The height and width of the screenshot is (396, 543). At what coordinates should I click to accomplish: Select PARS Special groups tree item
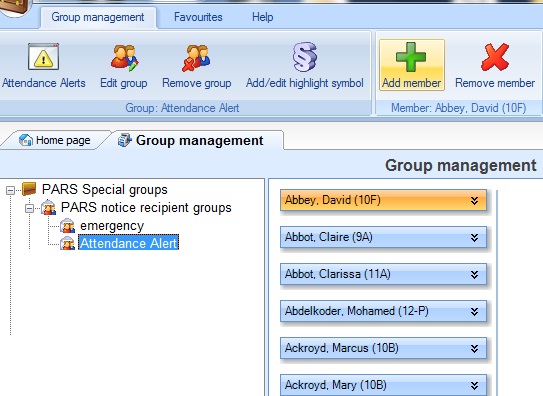[105, 190]
